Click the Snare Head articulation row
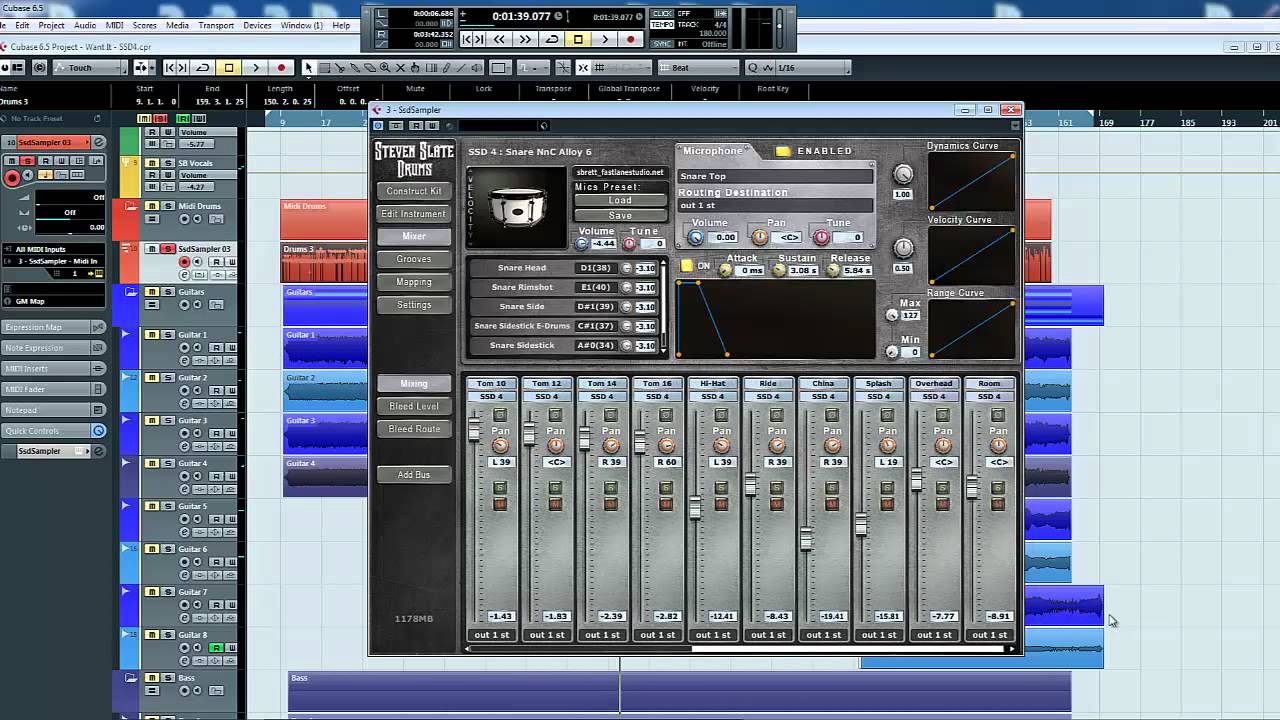 (x=563, y=268)
